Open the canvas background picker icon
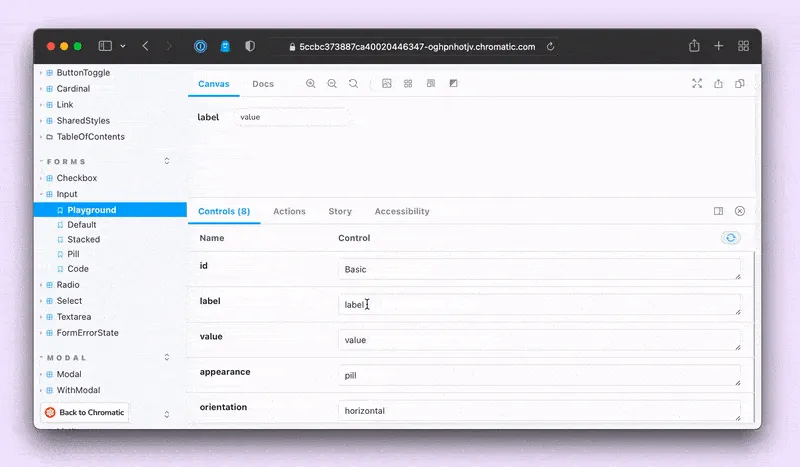 tap(387, 84)
